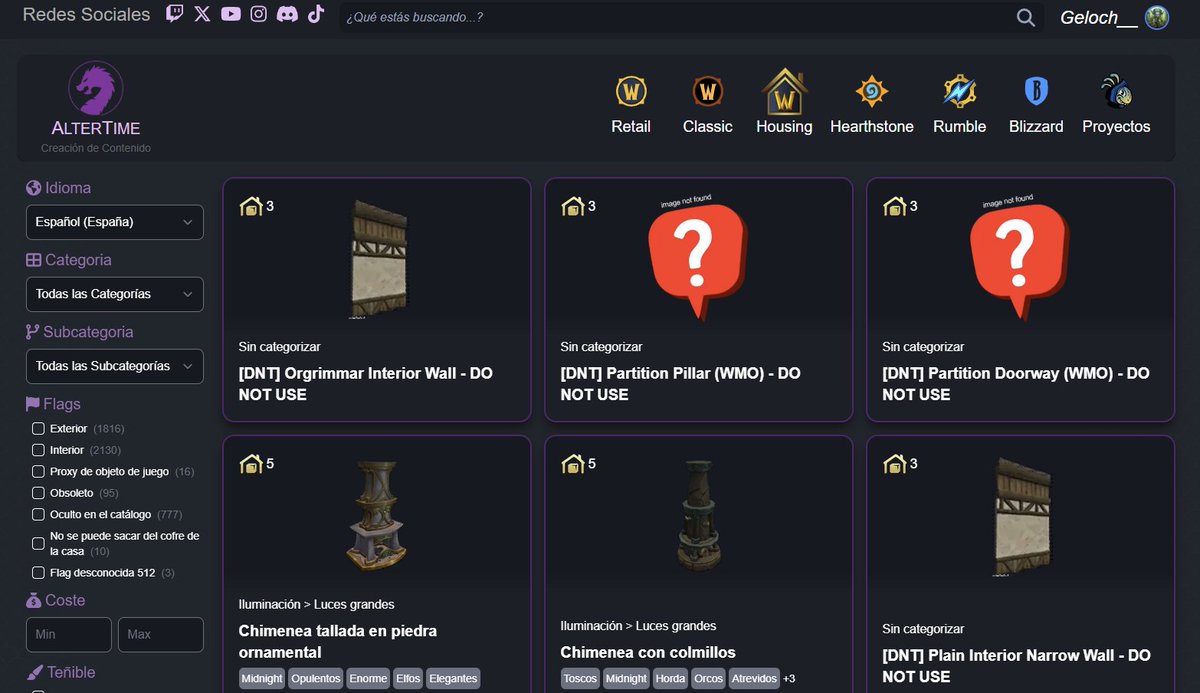Focus the ¿Qué estás buscando? search field

(676, 17)
